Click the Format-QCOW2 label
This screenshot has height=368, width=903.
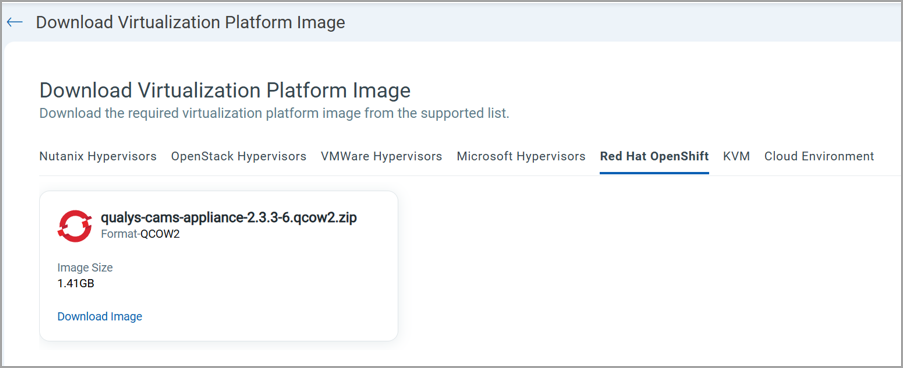click(x=141, y=234)
